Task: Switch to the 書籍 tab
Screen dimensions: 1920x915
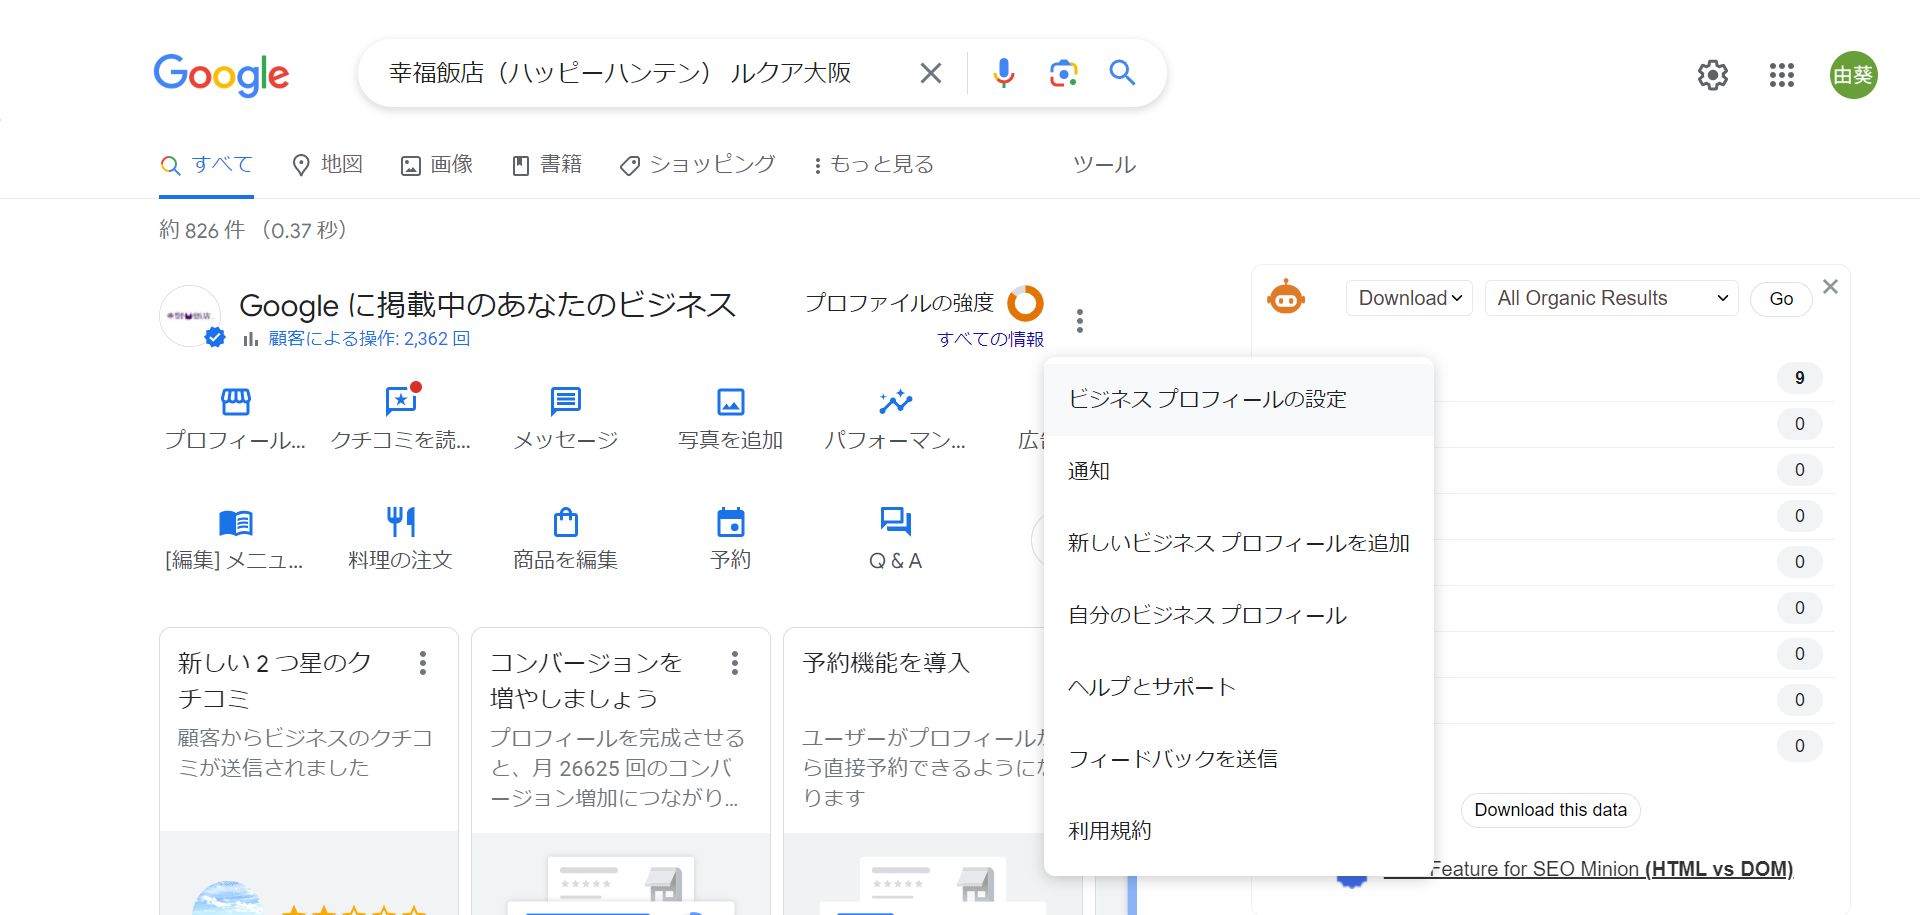Action: click(547, 165)
